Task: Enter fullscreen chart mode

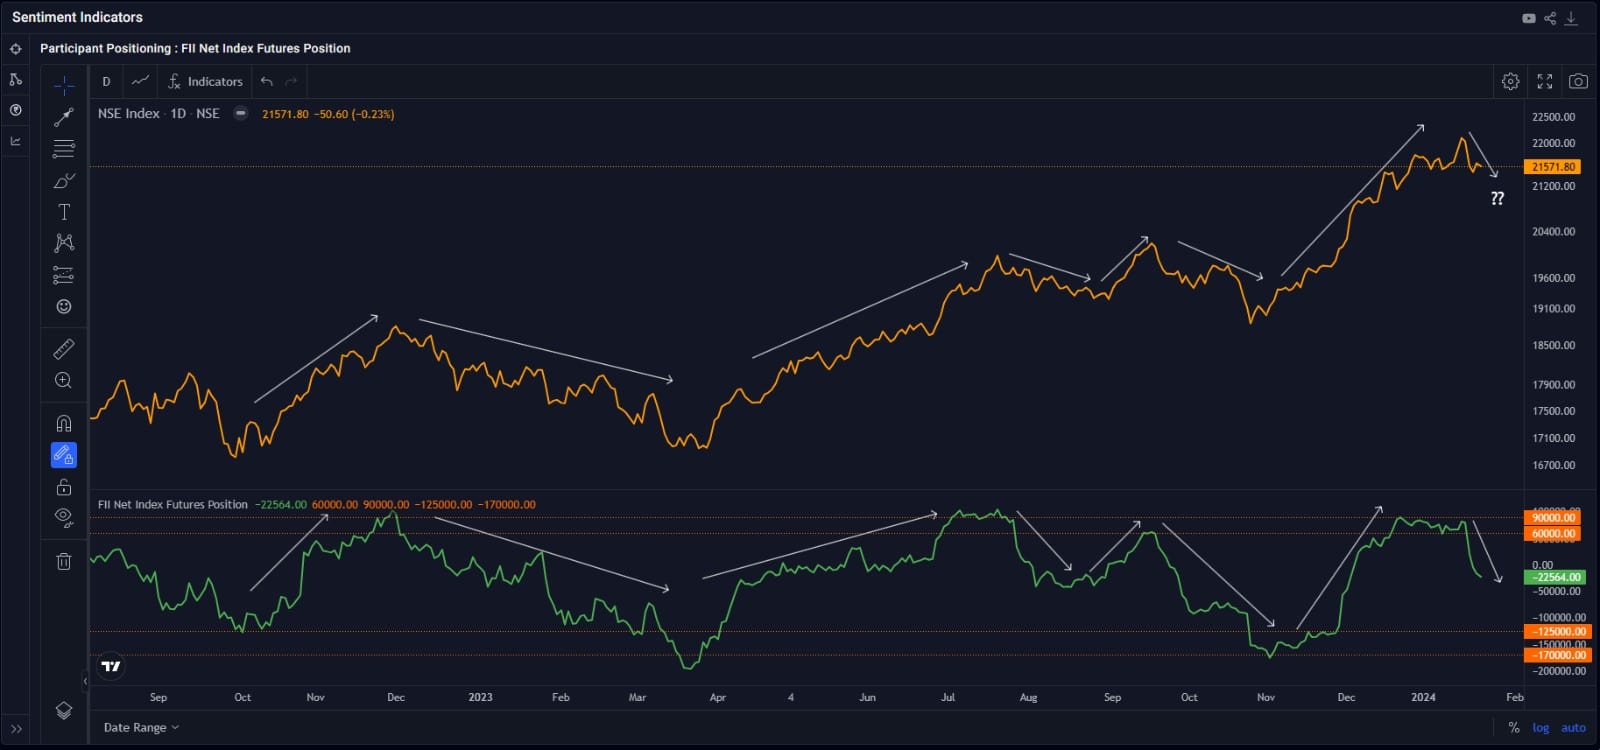Action: click(1545, 82)
